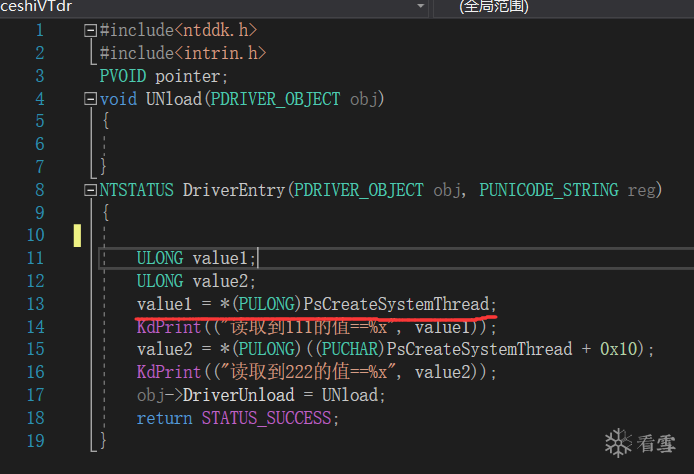Click the PULONG cast on line 13
Screen dimensions: 694x474
click(x=266, y=304)
